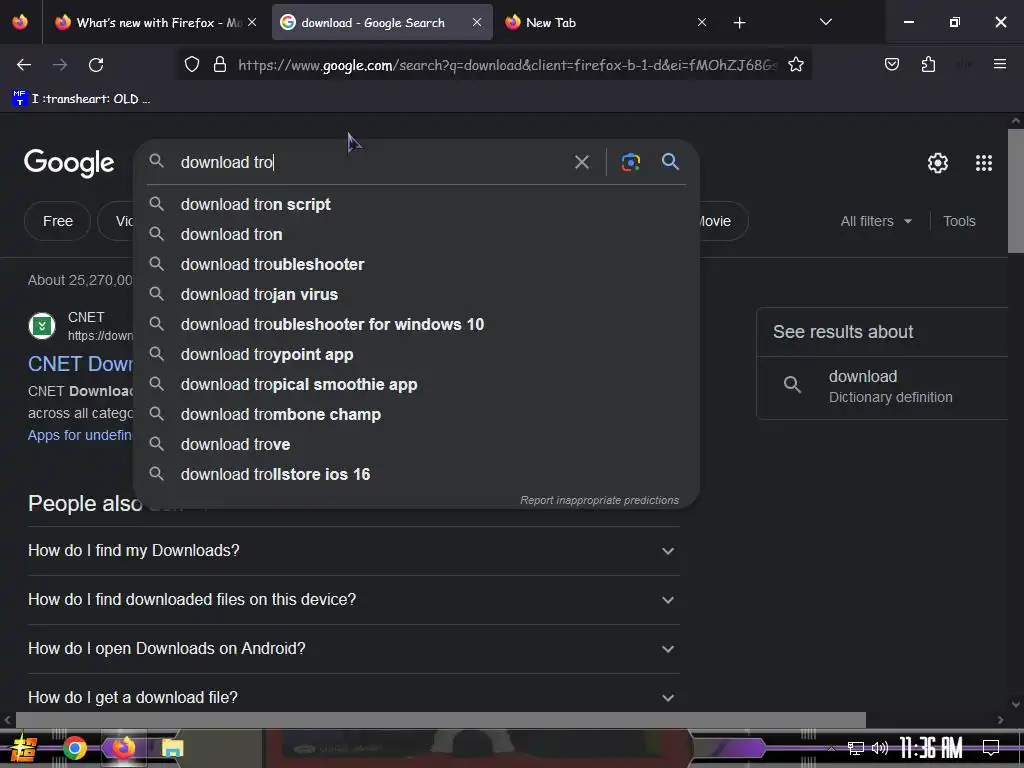This screenshot has width=1024, height=768.
Task: Save page to Pocket
Action: click(x=891, y=64)
